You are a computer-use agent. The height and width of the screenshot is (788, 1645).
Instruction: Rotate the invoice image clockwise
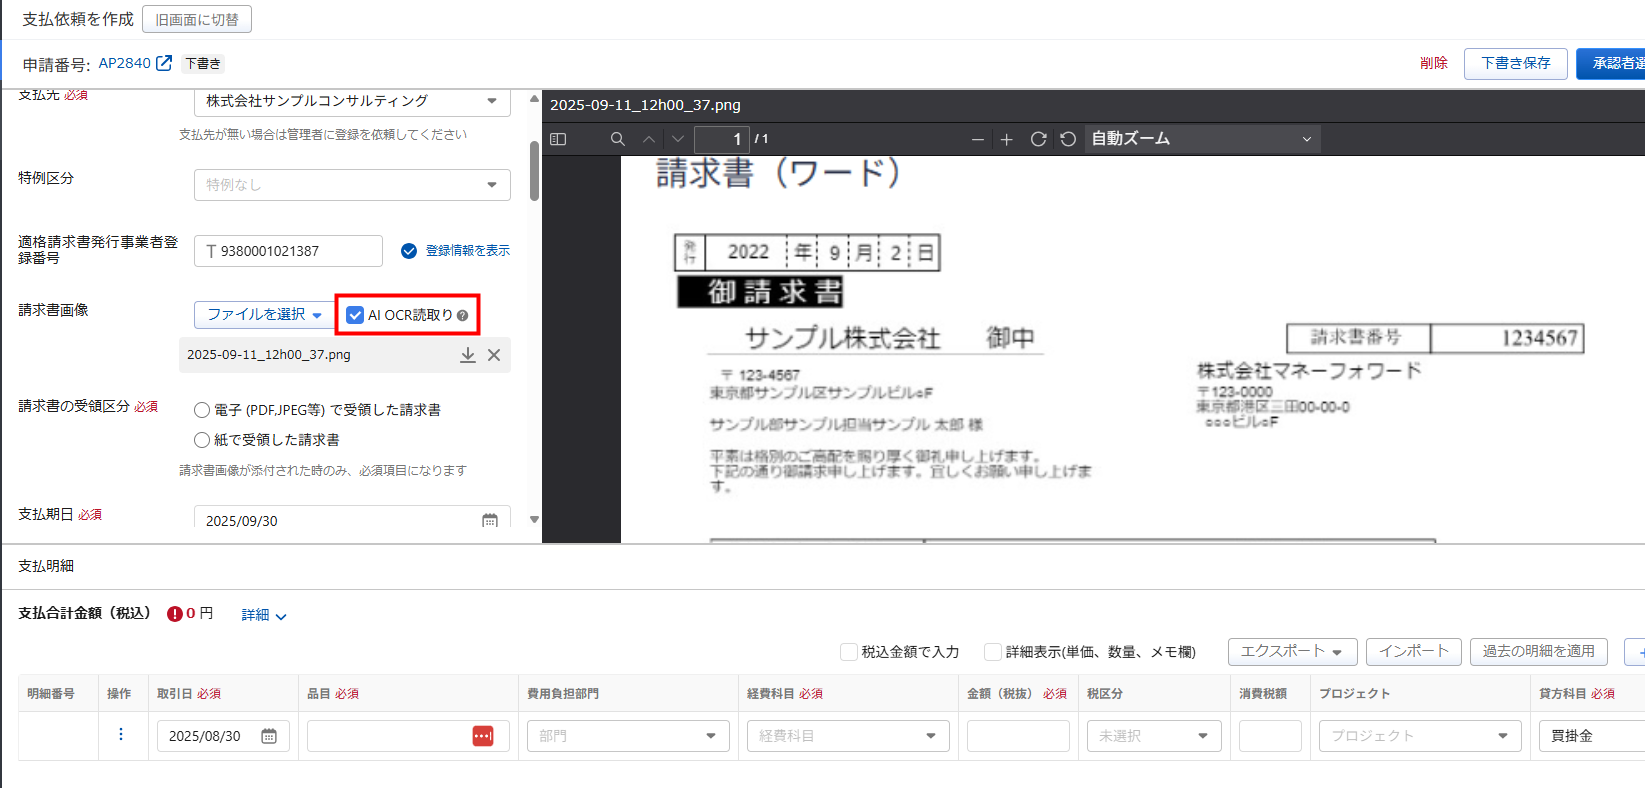pyautogui.click(x=1039, y=139)
